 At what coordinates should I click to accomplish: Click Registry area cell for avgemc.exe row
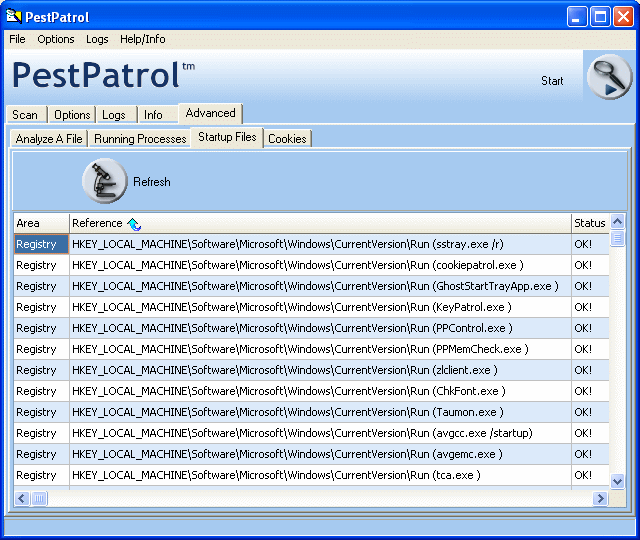pos(41,454)
